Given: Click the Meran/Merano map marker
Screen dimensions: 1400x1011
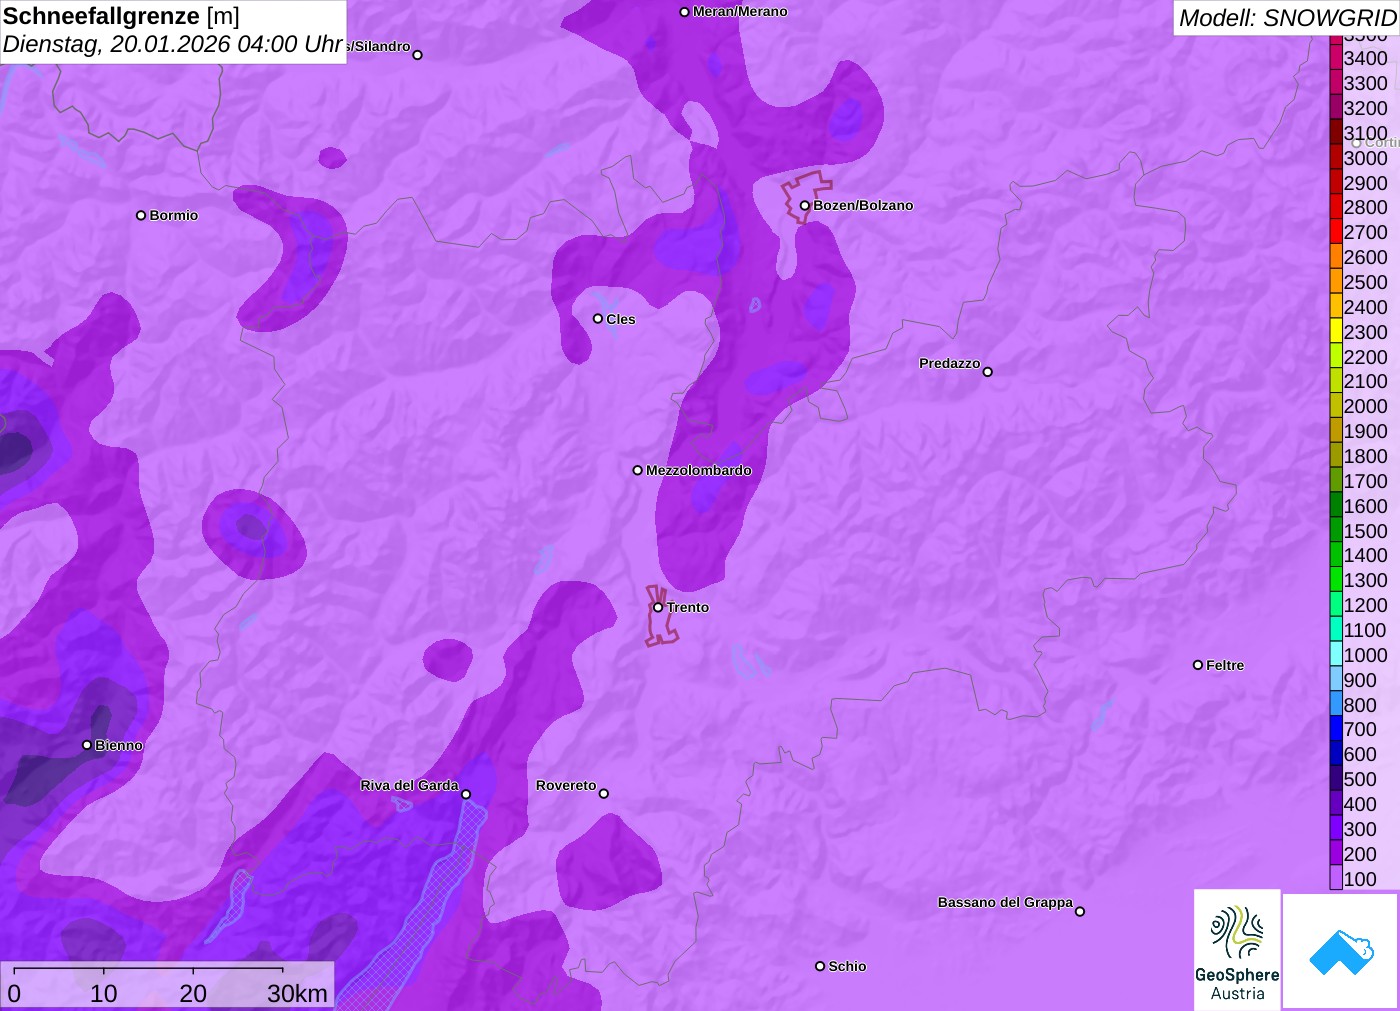Looking at the screenshot, I should [x=684, y=12].
